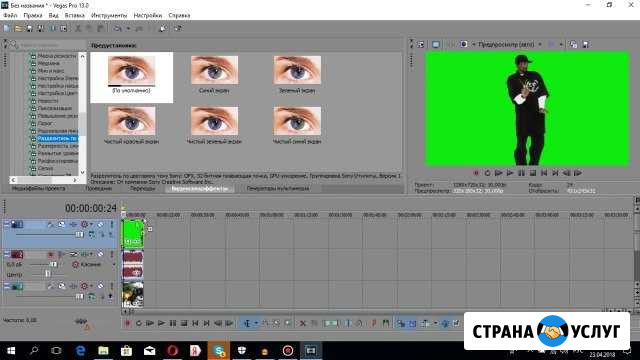Open the Предпросмотр quality dropdown

coord(540,44)
